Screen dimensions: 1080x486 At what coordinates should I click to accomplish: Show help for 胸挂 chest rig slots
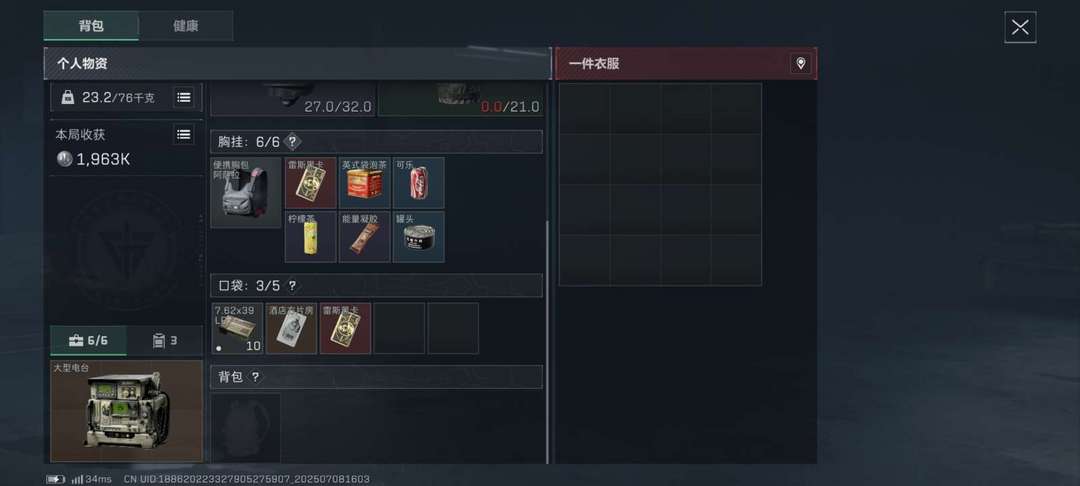click(x=292, y=142)
